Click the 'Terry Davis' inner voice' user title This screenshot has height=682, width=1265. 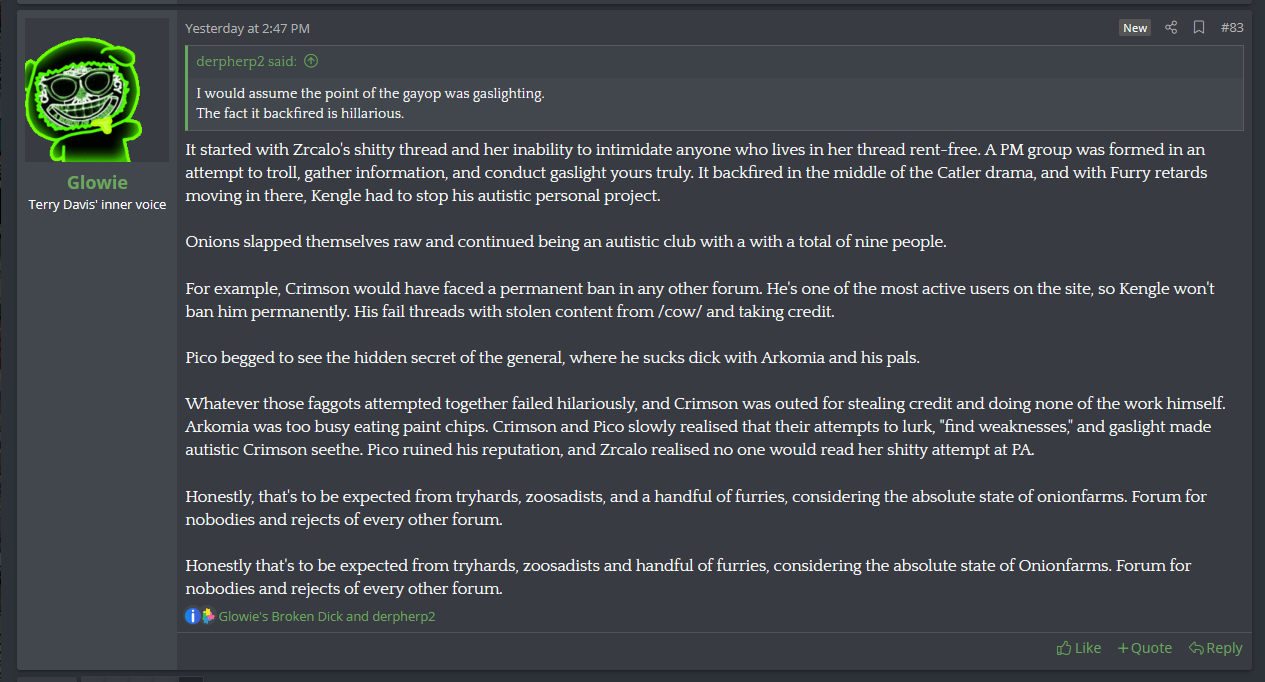pyautogui.click(x=97, y=205)
